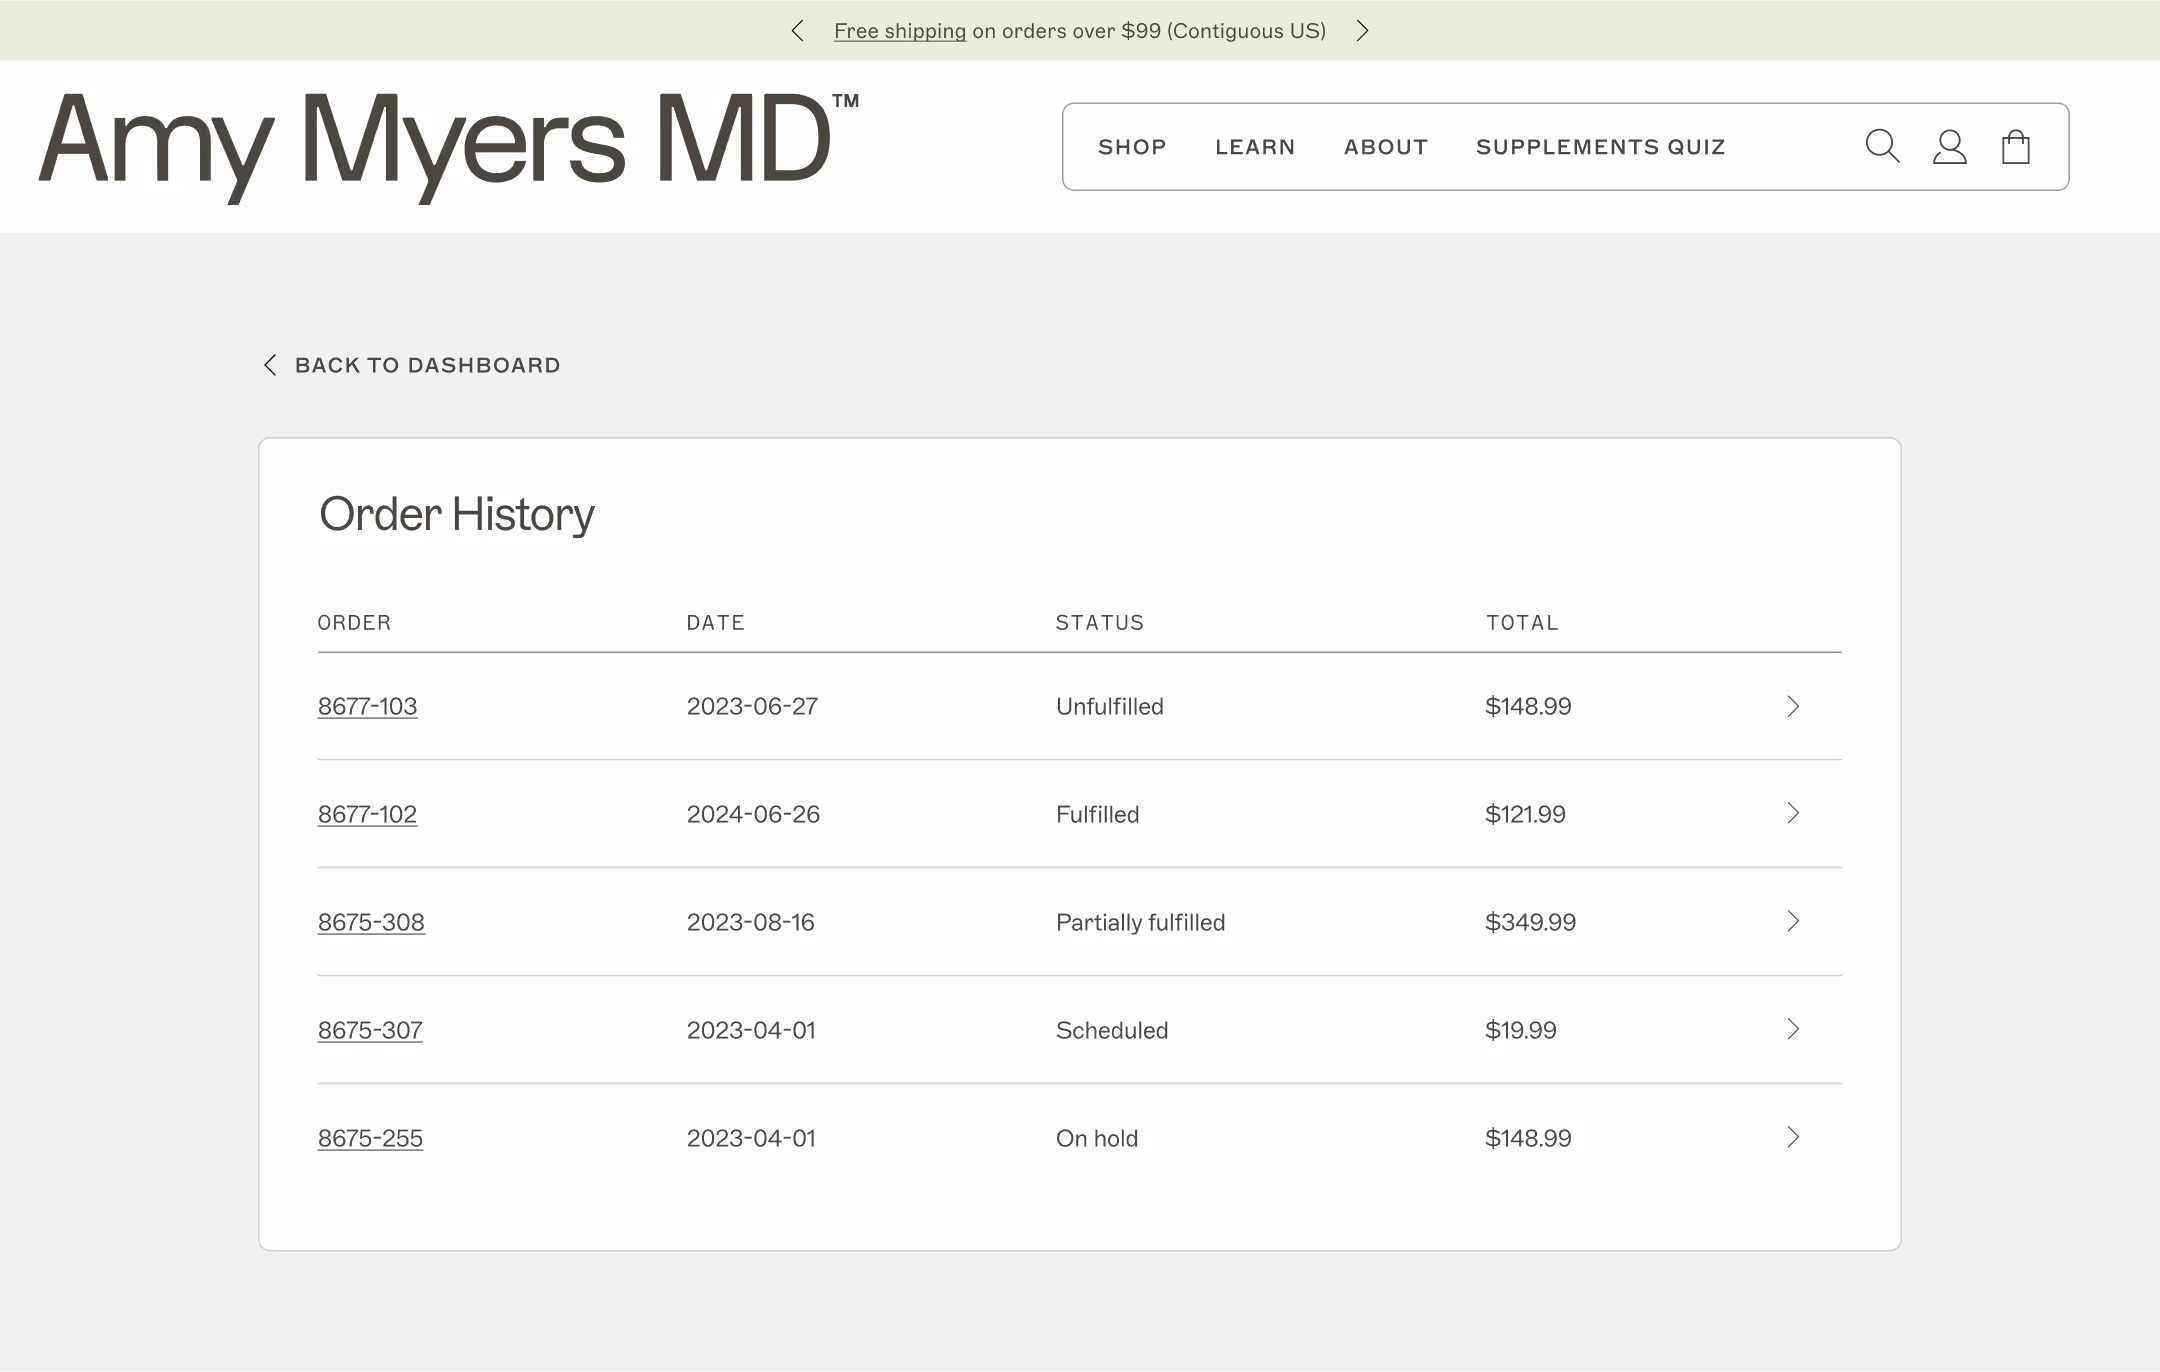This screenshot has height=1372, width=2160.
Task: Click the Order History heading
Action: click(x=457, y=516)
